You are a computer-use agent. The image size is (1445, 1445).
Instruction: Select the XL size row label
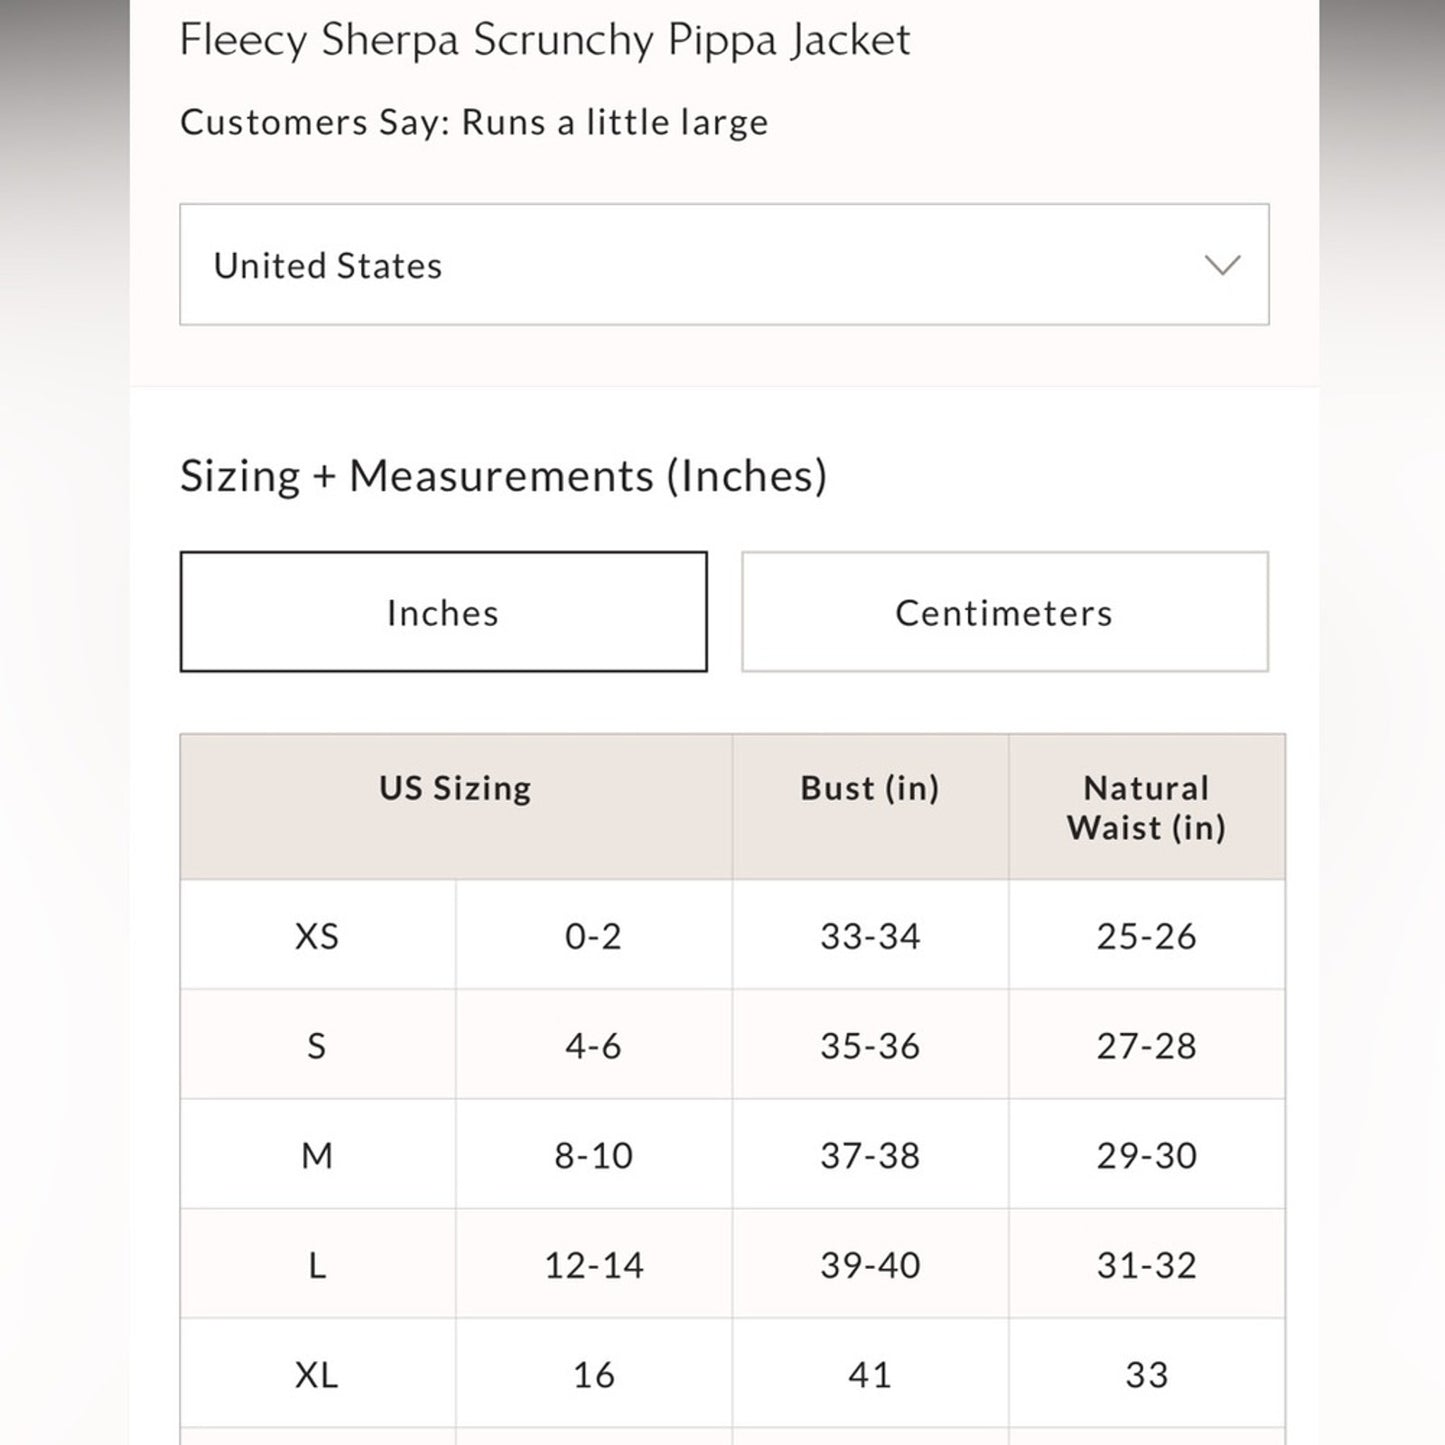click(317, 1375)
